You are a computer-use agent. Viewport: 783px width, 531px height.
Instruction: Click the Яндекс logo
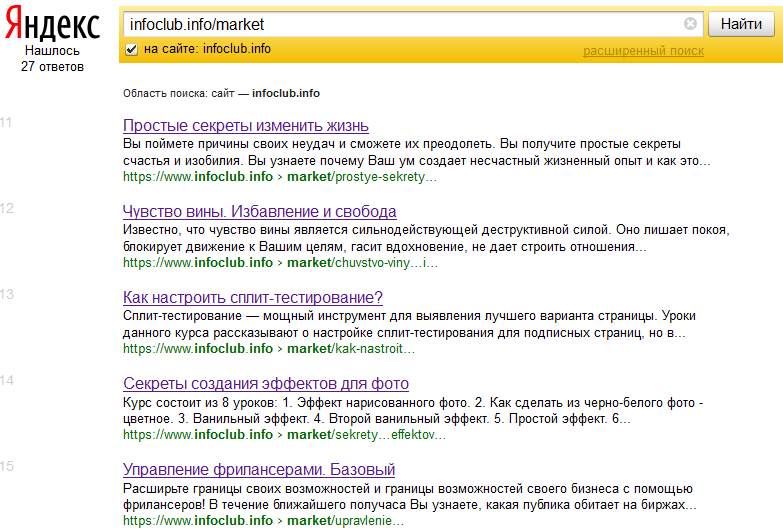52,23
